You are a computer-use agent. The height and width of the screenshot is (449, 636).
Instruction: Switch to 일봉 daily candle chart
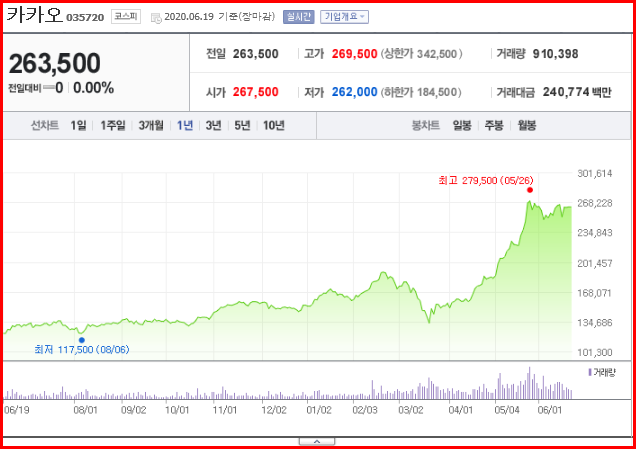tap(462, 125)
